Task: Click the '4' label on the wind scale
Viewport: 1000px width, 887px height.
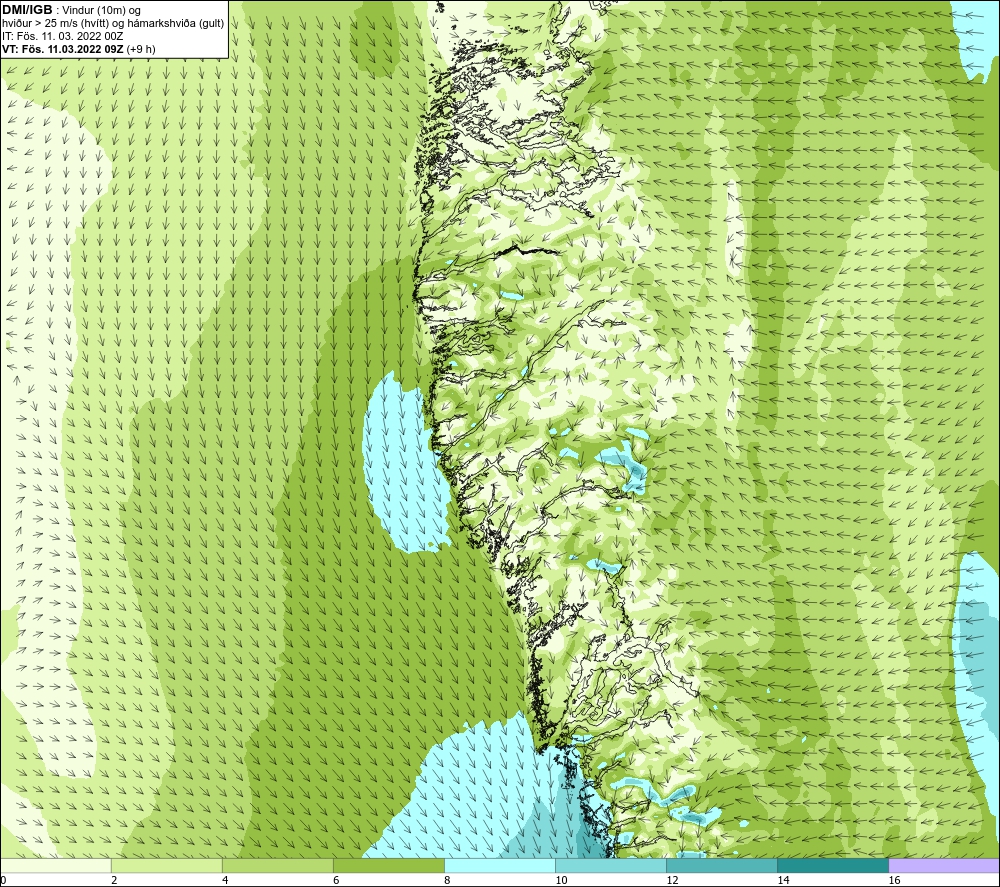Action: [x=225, y=880]
